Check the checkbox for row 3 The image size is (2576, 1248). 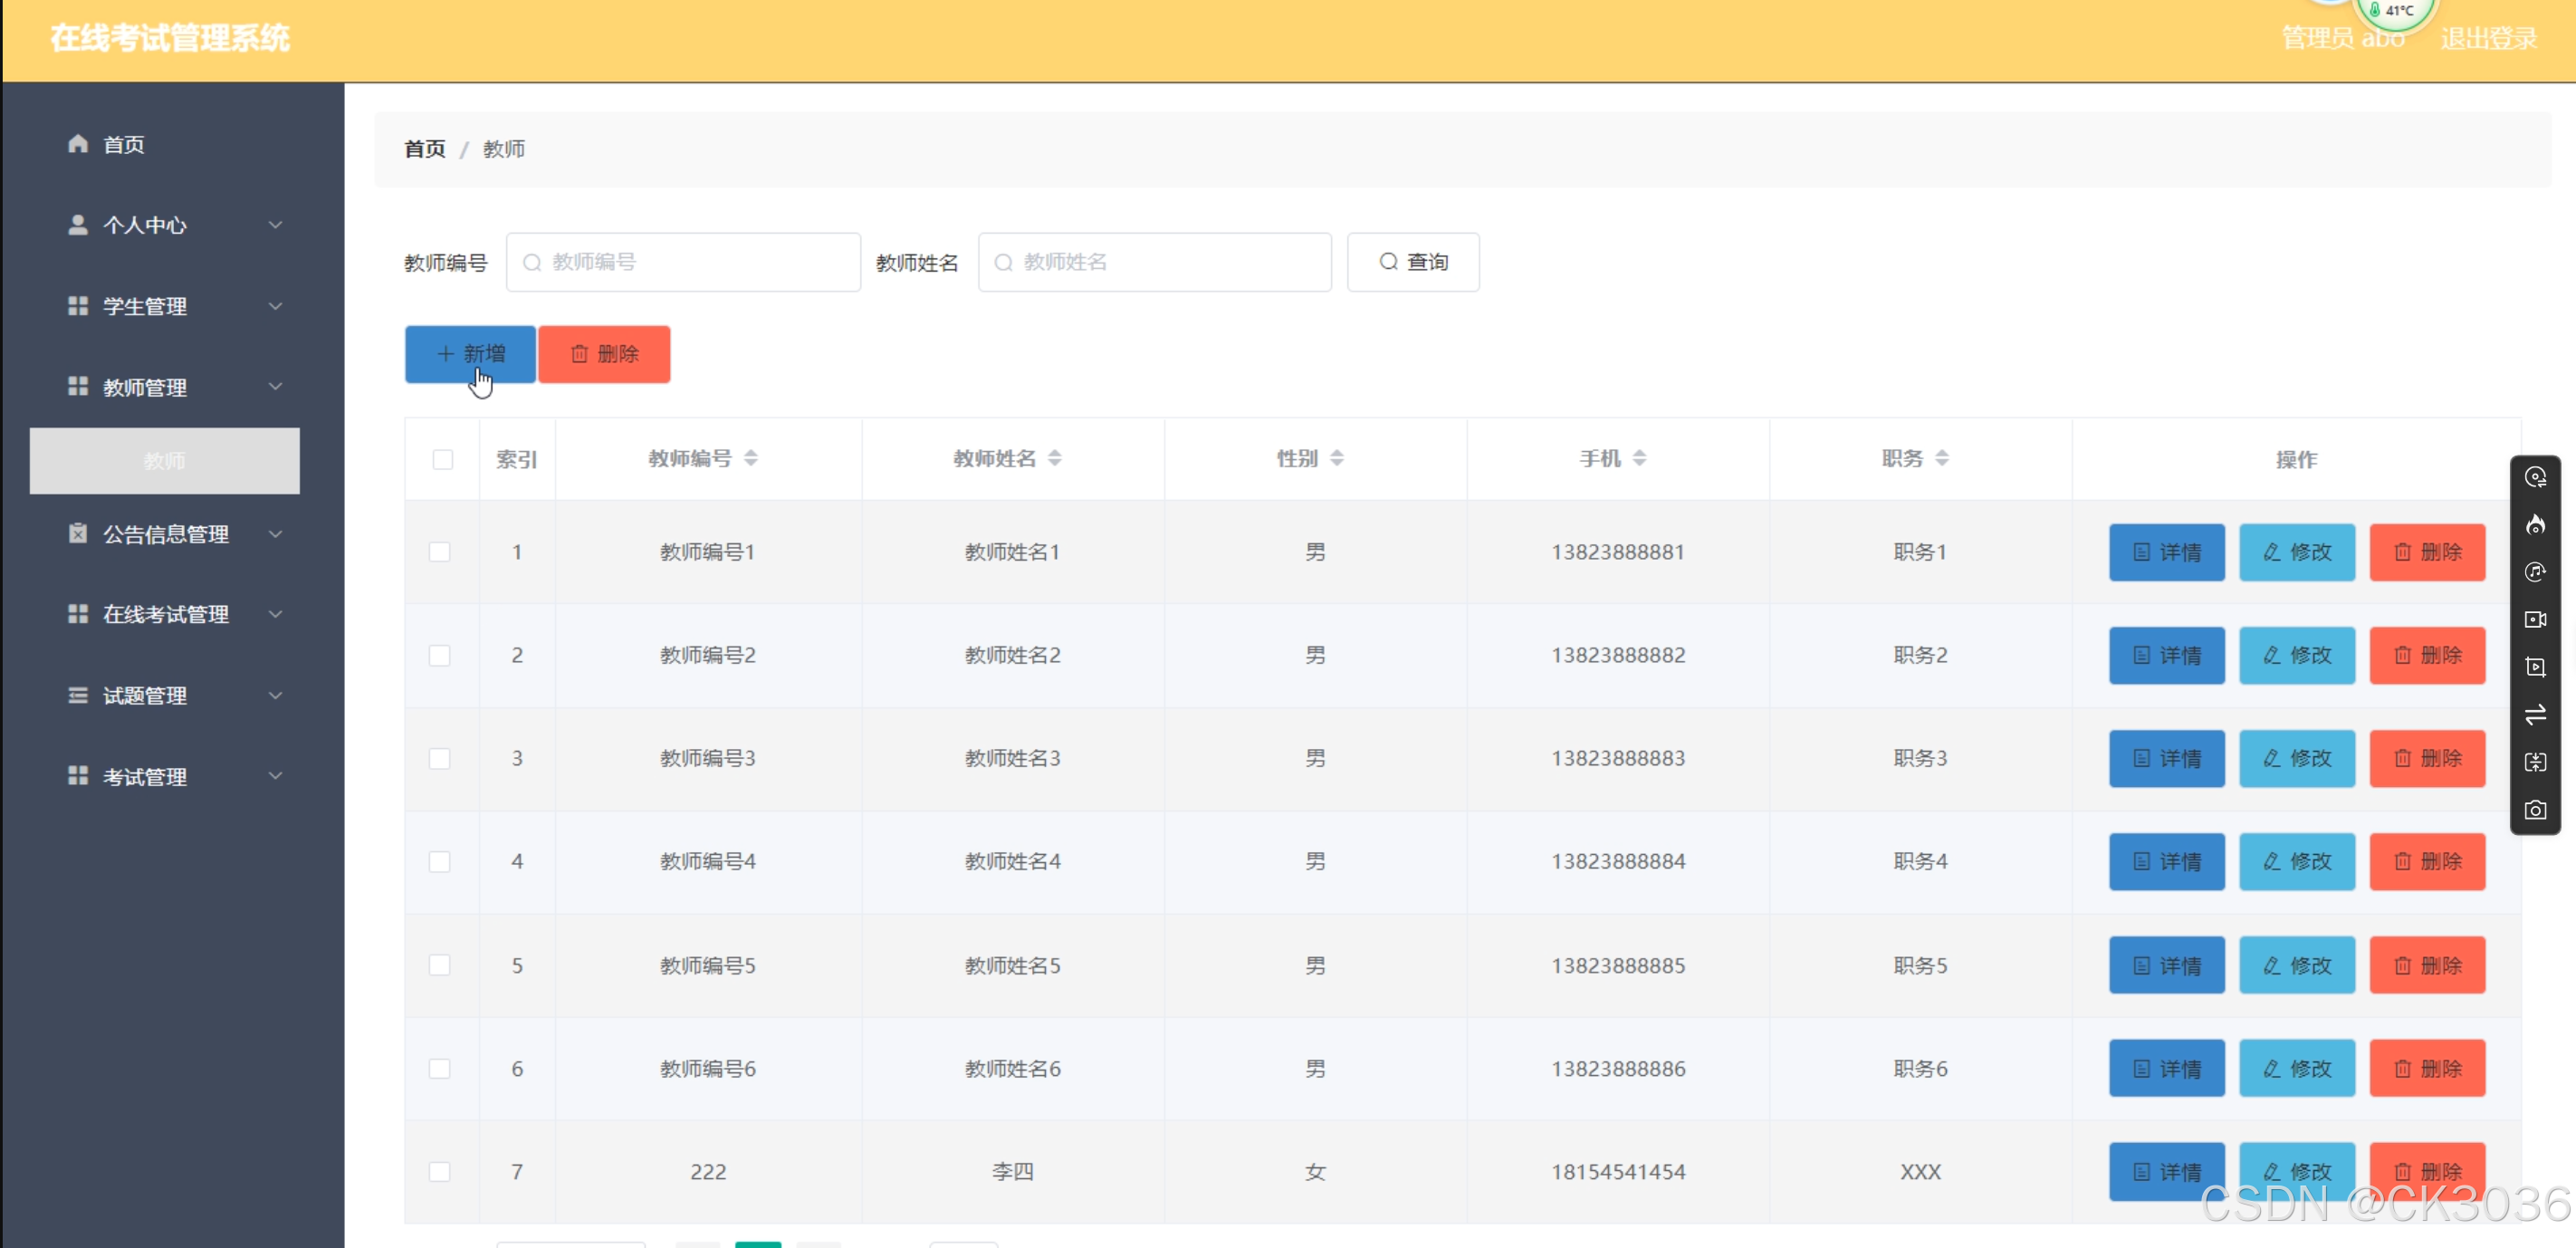[440, 759]
